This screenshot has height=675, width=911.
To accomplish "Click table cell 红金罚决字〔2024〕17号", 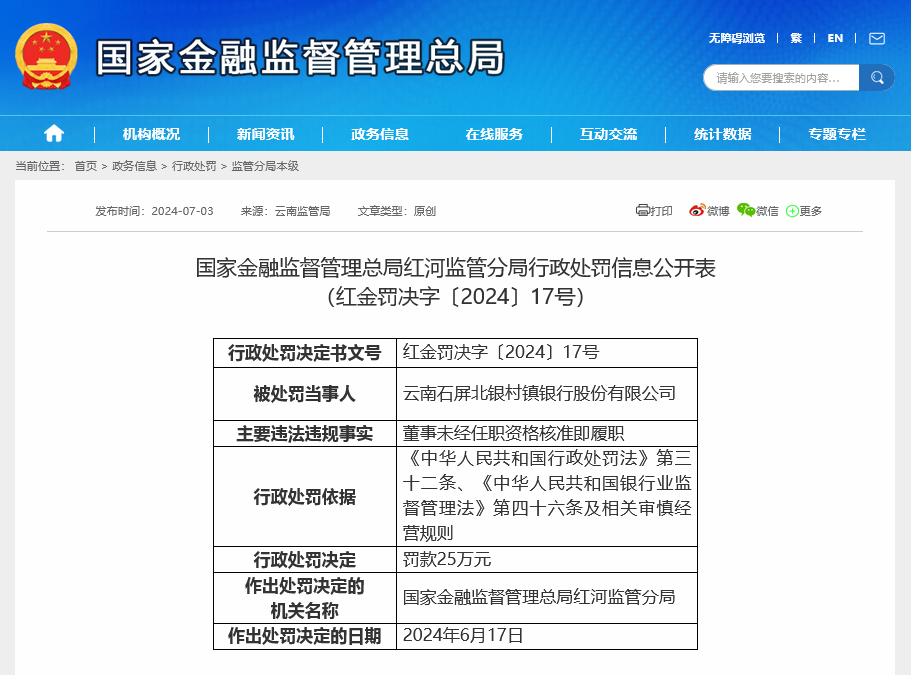I will tap(547, 353).
